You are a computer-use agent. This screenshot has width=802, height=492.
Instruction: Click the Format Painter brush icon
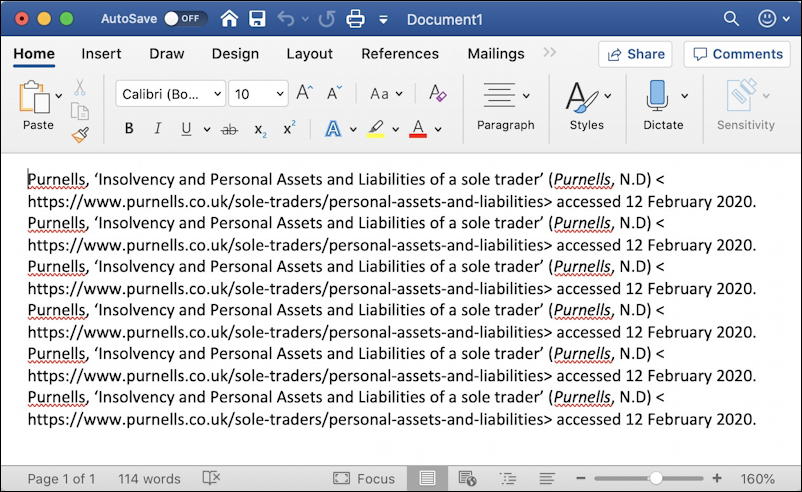pyautogui.click(x=80, y=135)
